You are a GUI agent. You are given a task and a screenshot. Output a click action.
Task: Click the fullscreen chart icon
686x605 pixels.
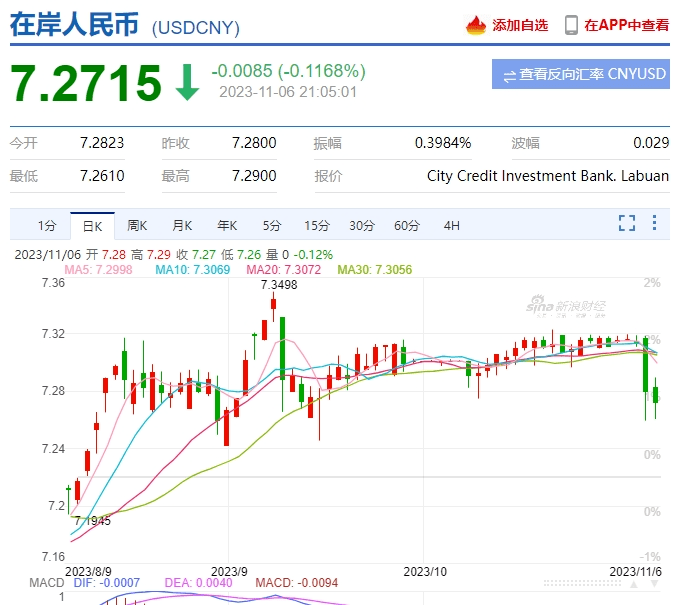point(627,223)
